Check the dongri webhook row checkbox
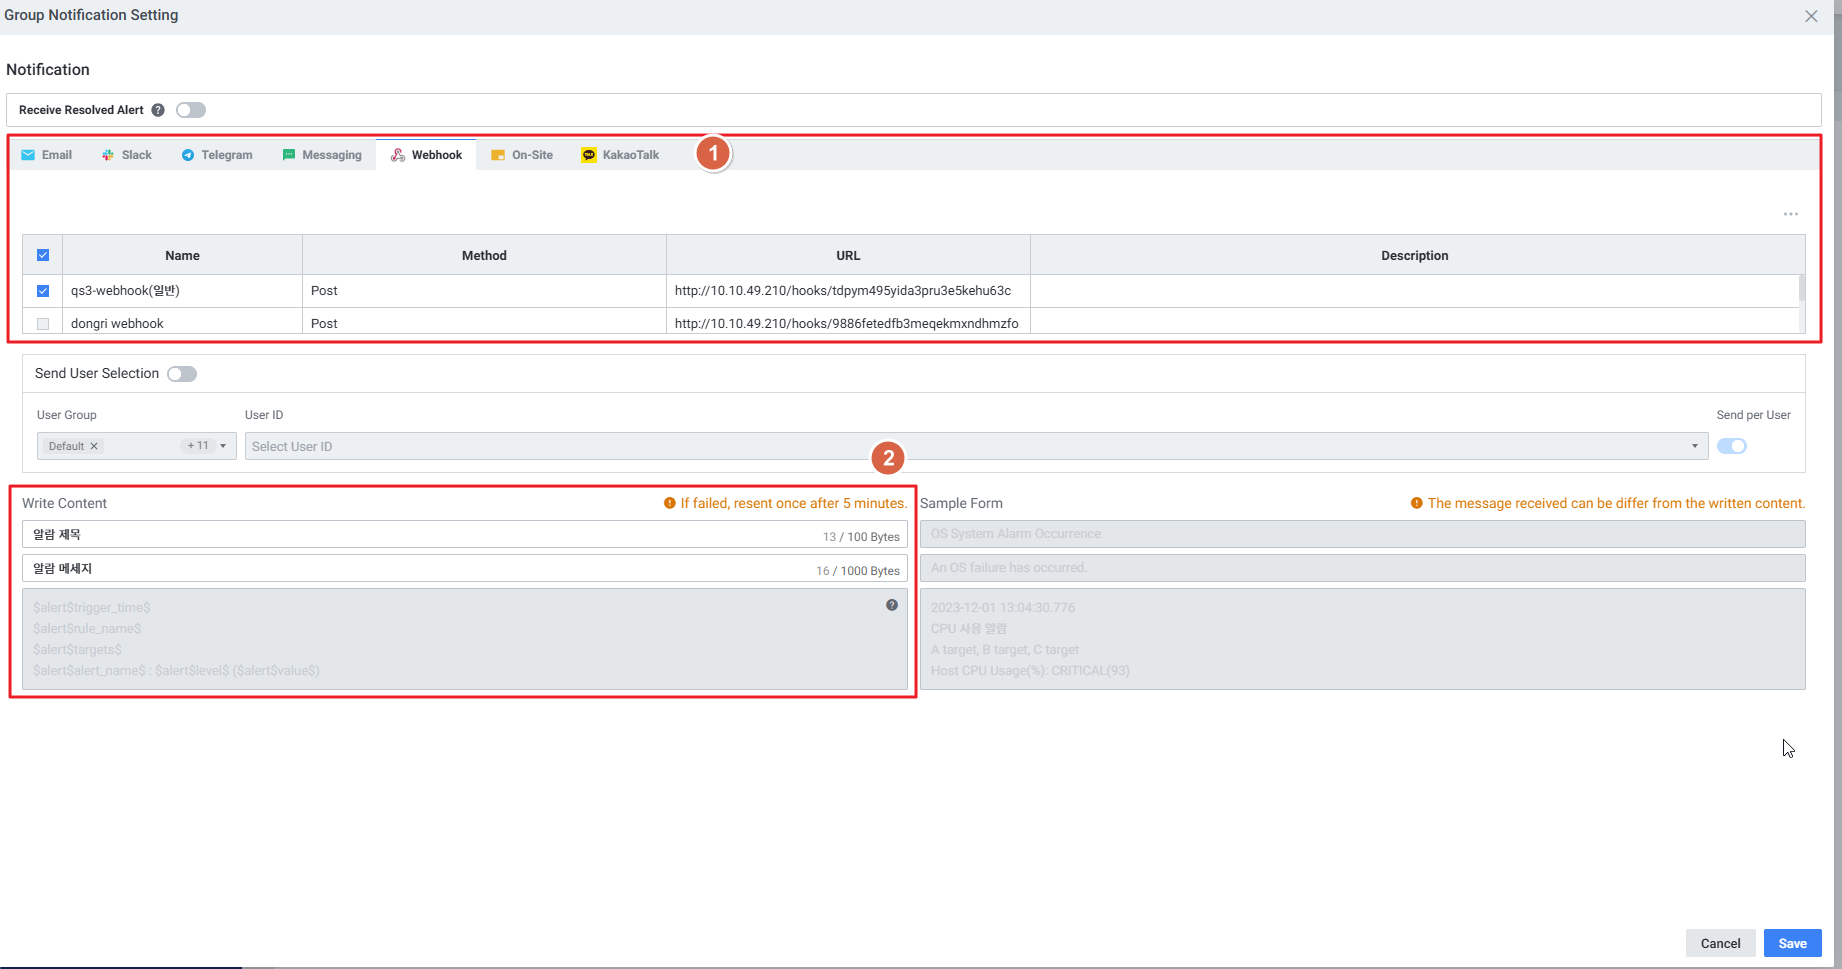Screen dimensions: 1842x969 (x=43, y=324)
